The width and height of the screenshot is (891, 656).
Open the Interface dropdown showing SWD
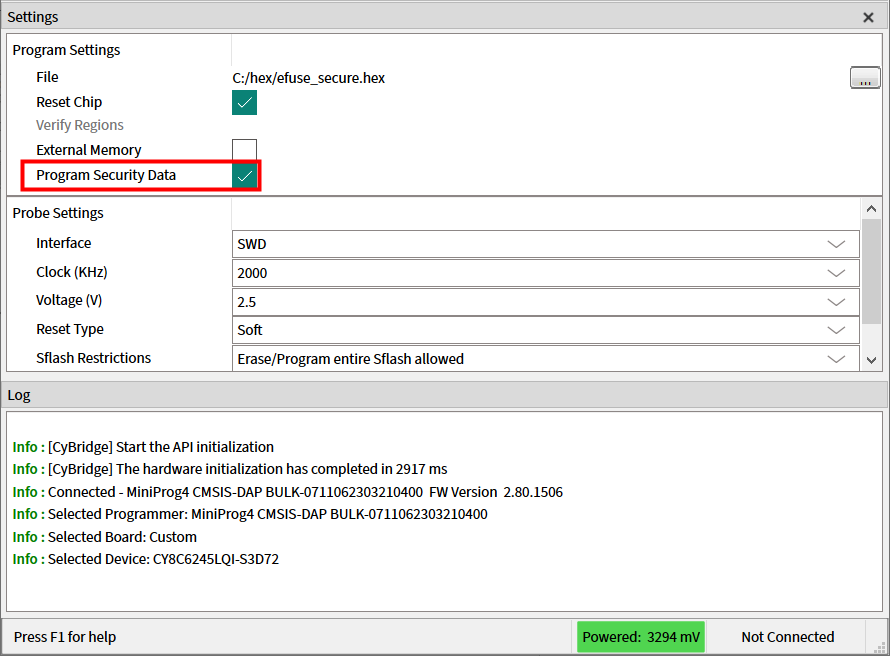coord(545,244)
